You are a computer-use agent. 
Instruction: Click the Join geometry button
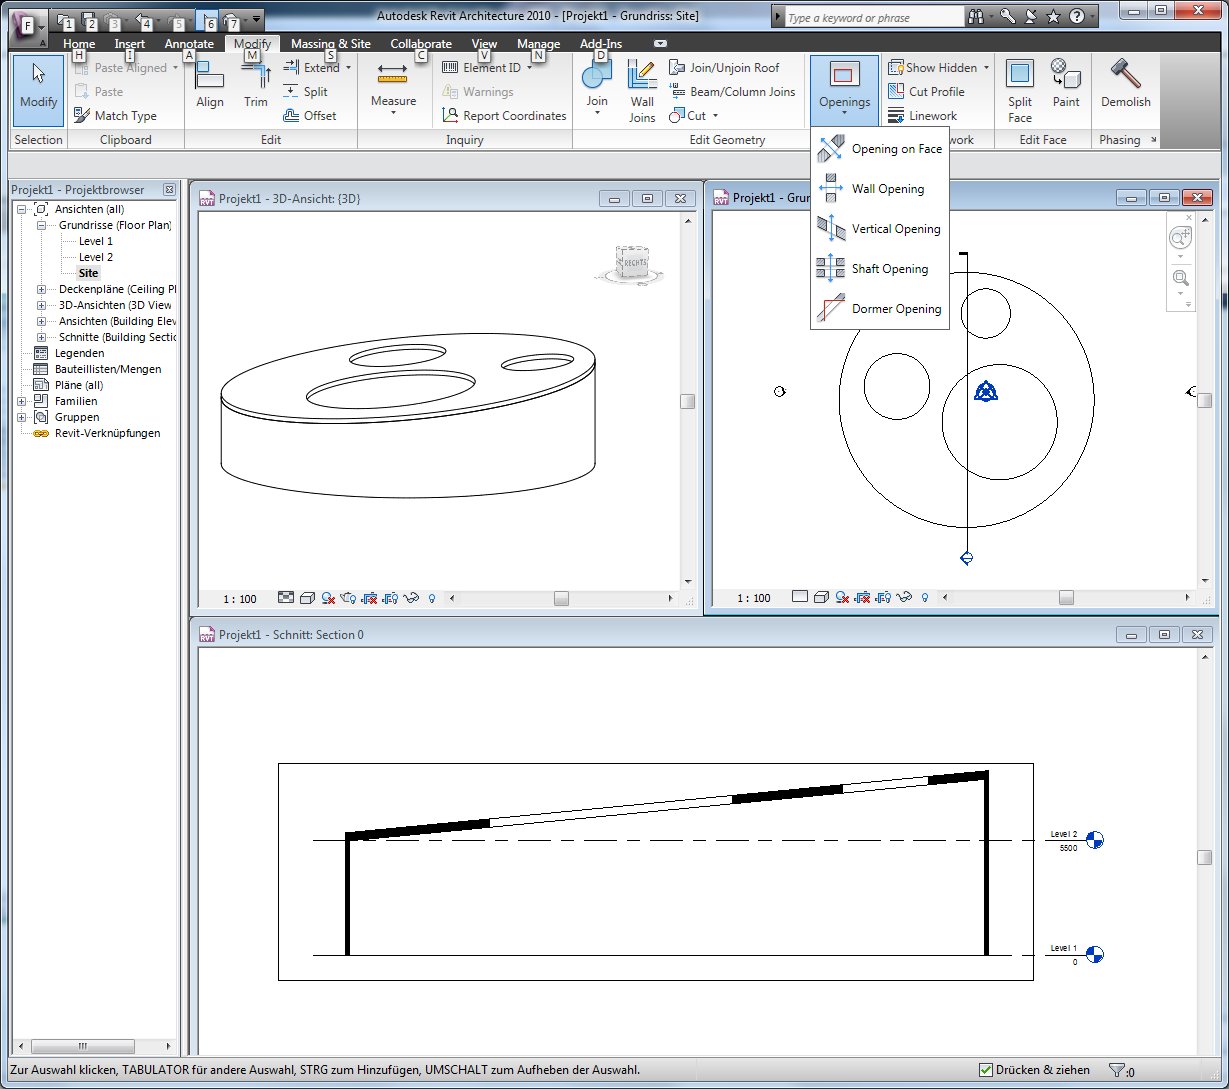point(597,90)
